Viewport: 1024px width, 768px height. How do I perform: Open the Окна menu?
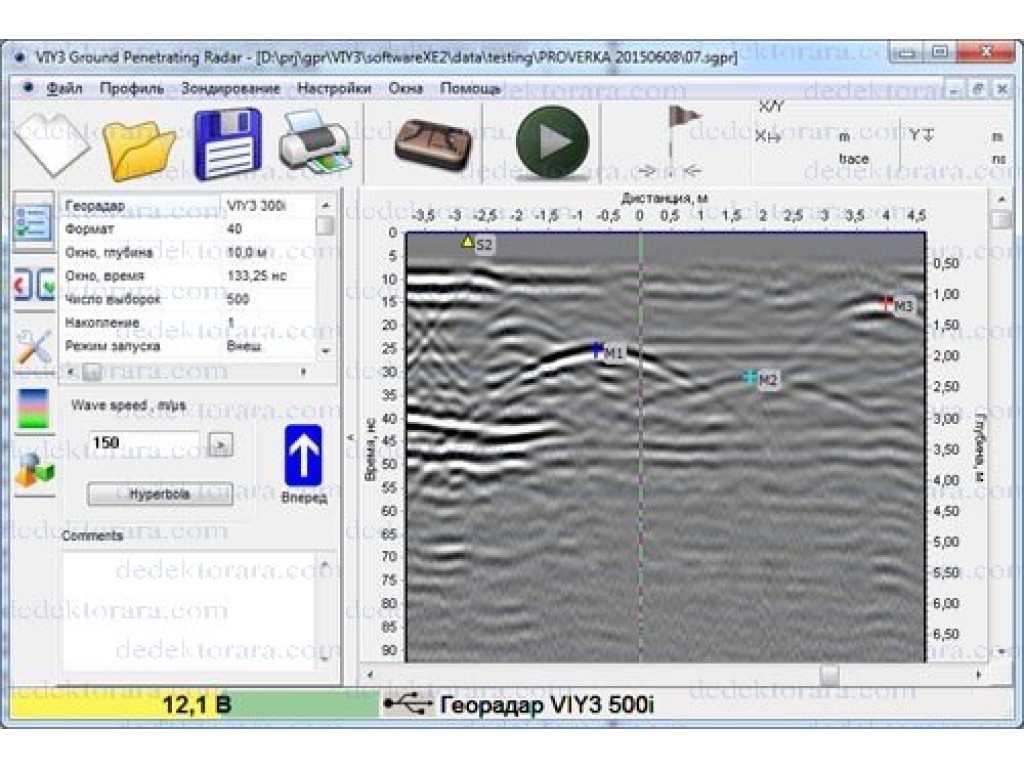pyautogui.click(x=406, y=88)
